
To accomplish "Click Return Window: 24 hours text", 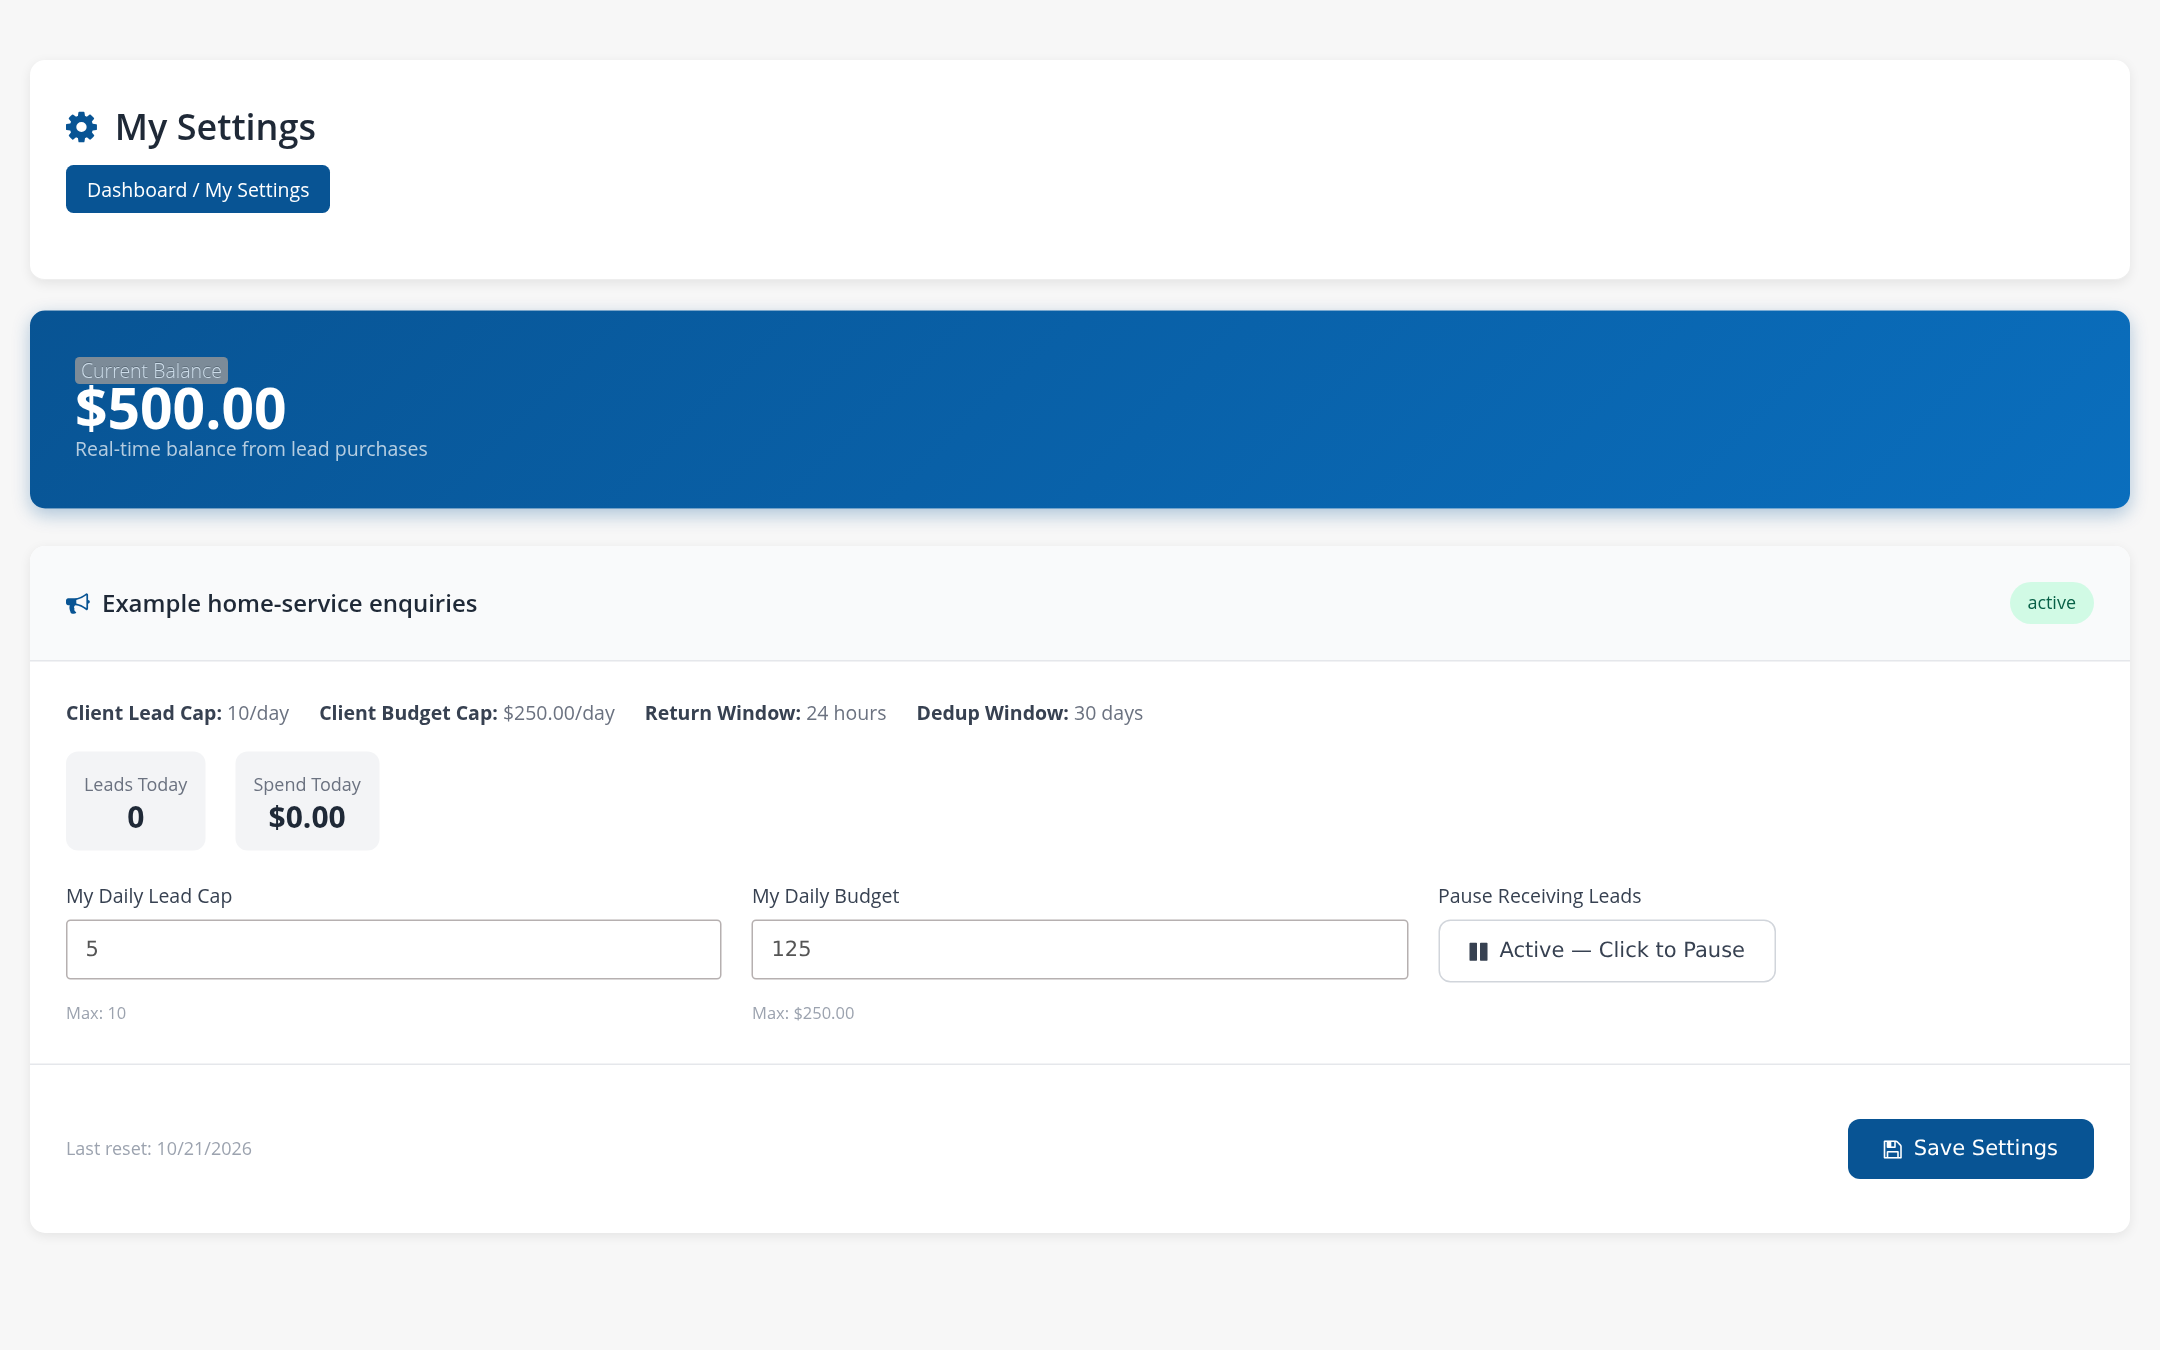I will pos(765,713).
